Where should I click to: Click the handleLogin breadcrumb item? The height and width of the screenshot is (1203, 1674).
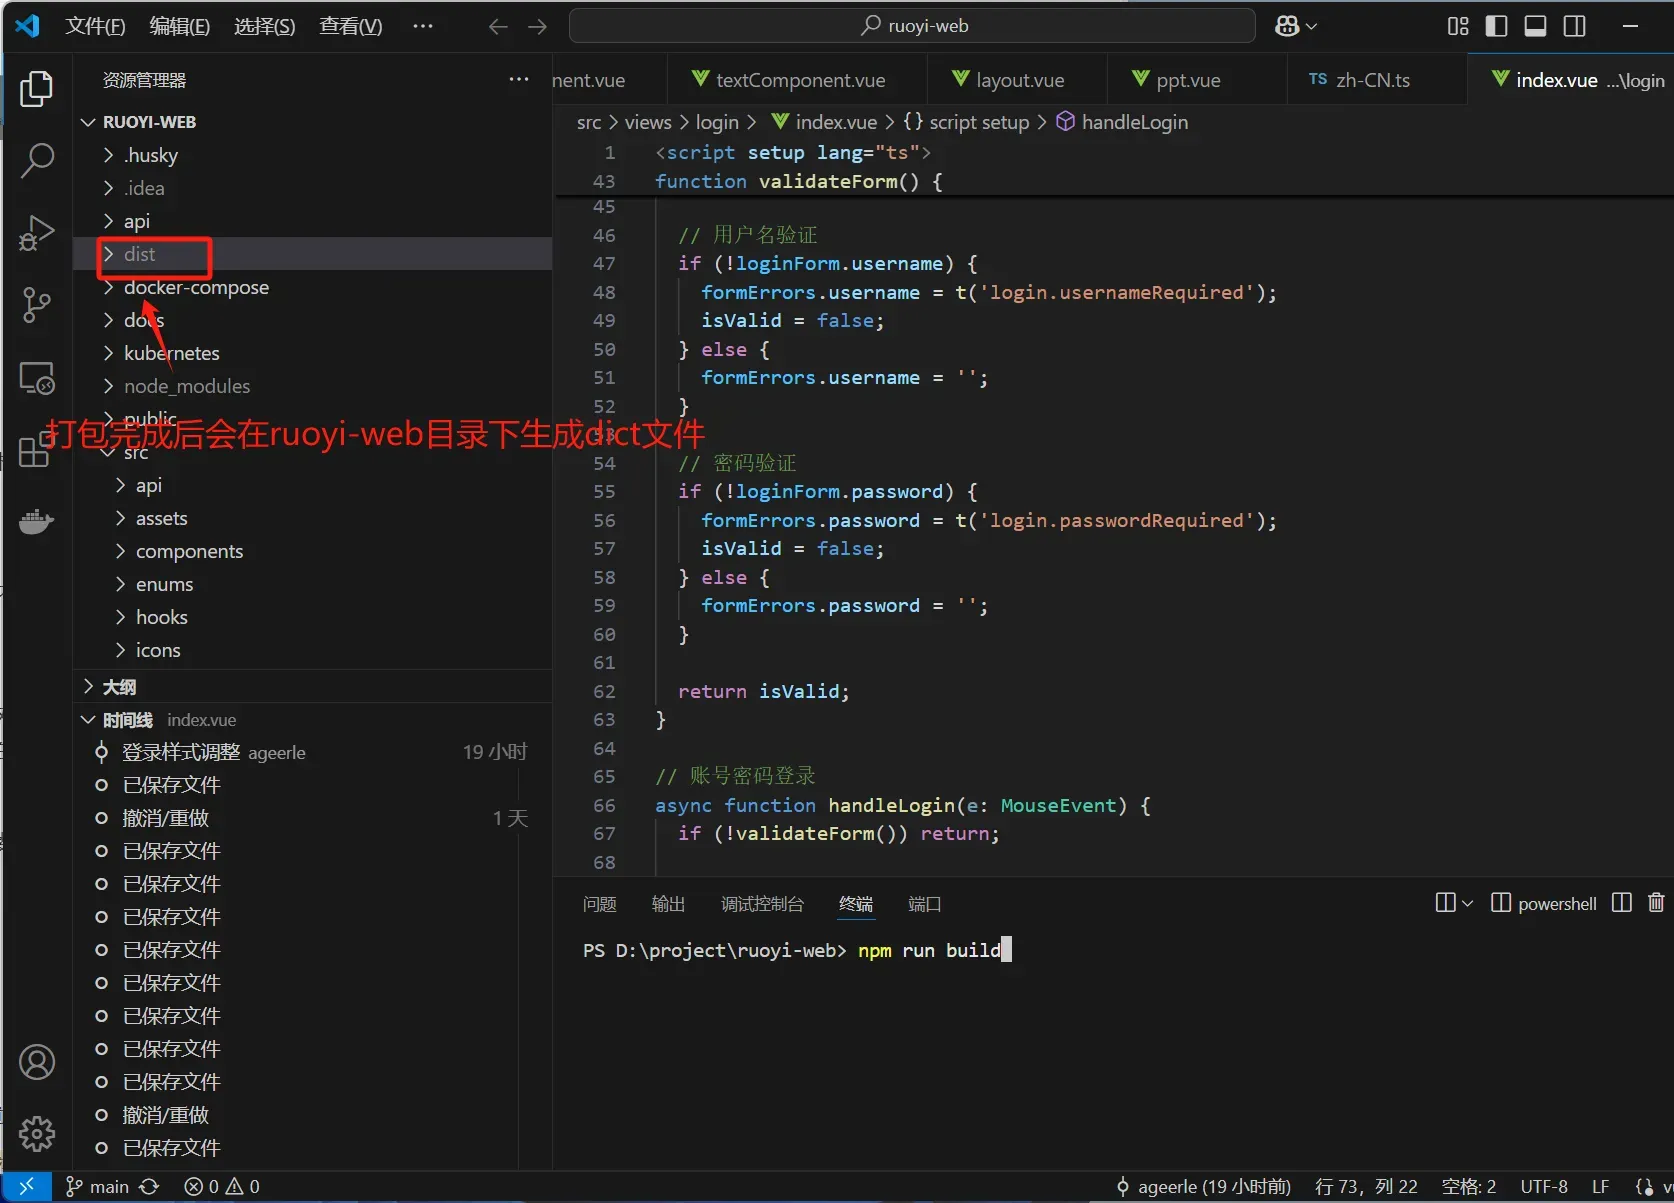(1134, 122)
